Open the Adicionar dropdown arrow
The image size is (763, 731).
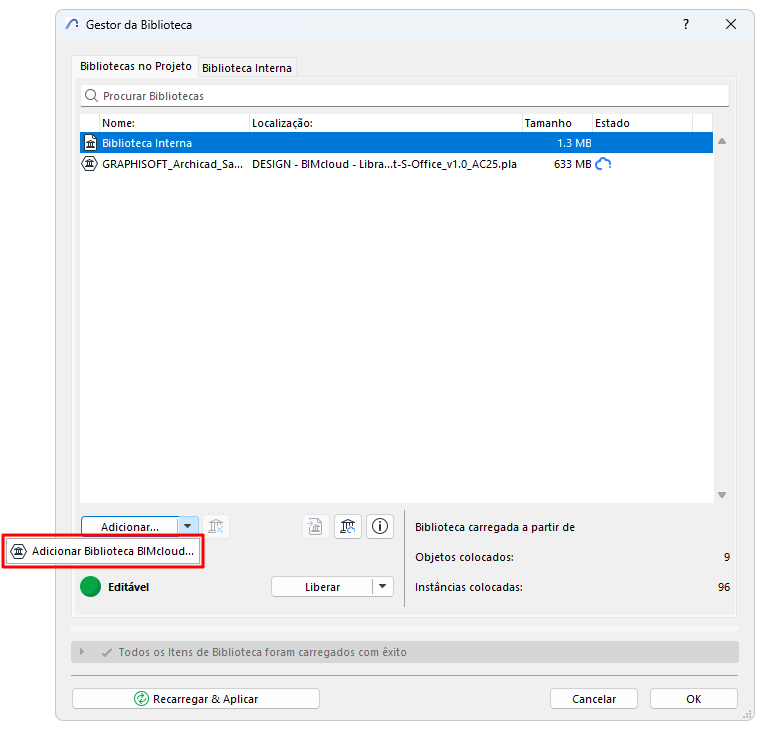pos(188,526)
